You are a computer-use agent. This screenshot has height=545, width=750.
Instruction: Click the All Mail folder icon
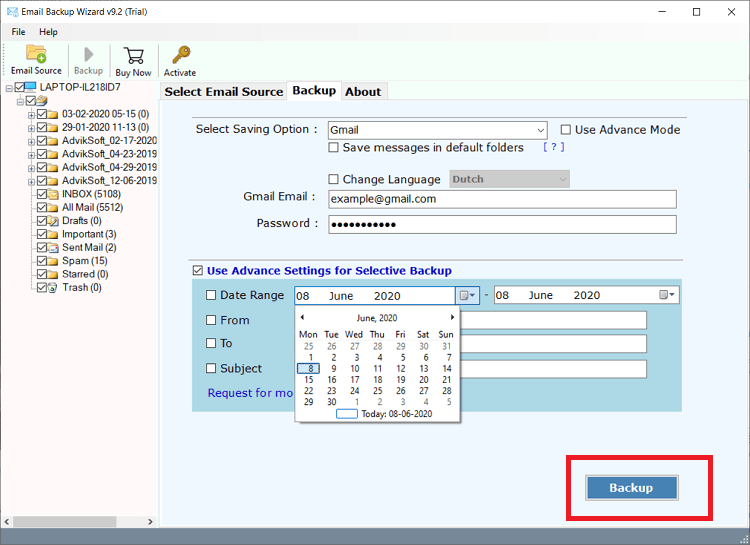[x=53, y=207]
